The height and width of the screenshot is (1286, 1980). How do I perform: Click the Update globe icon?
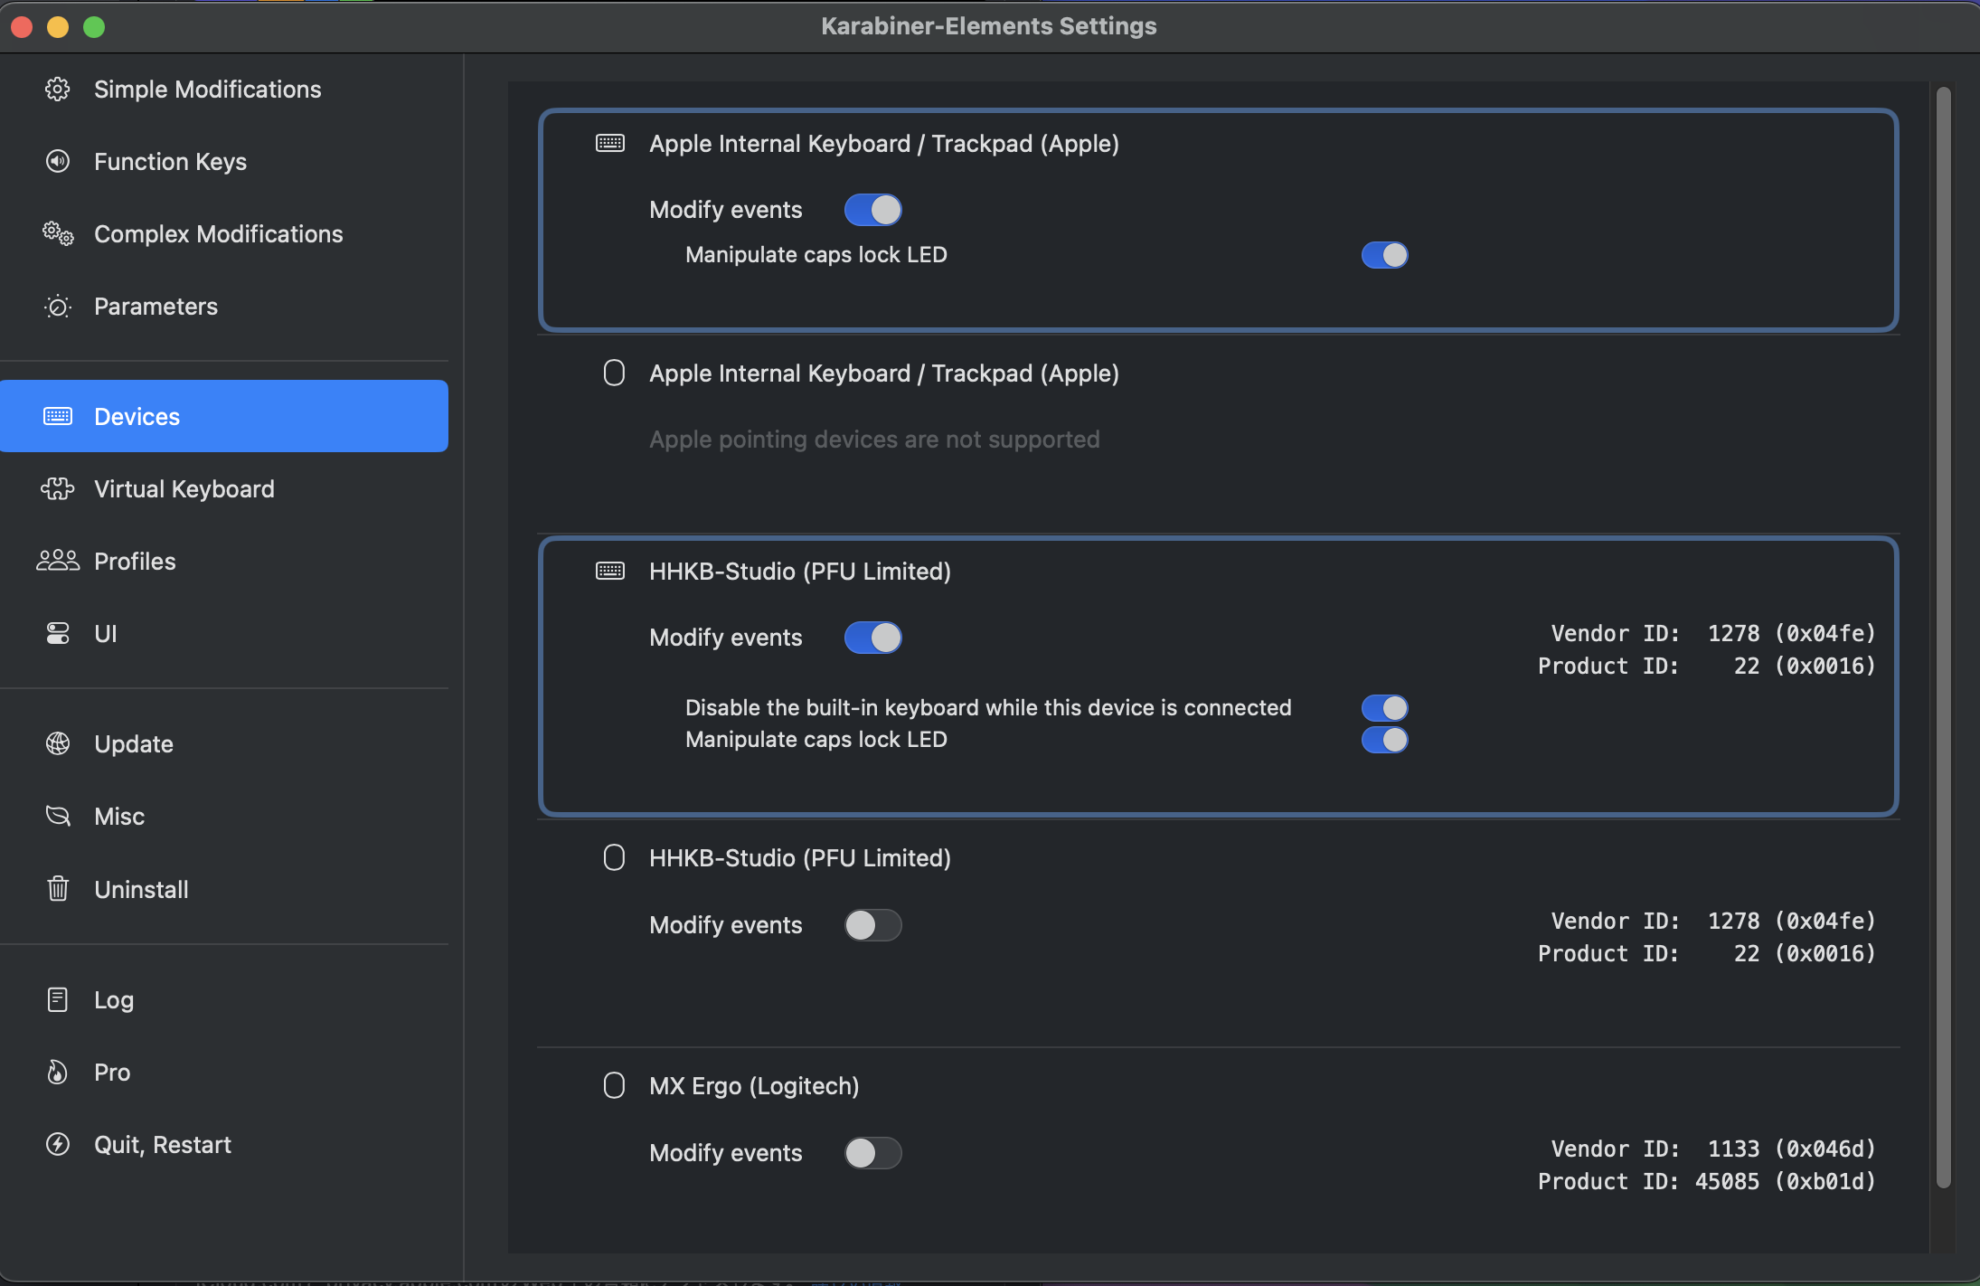pos(57,743)
